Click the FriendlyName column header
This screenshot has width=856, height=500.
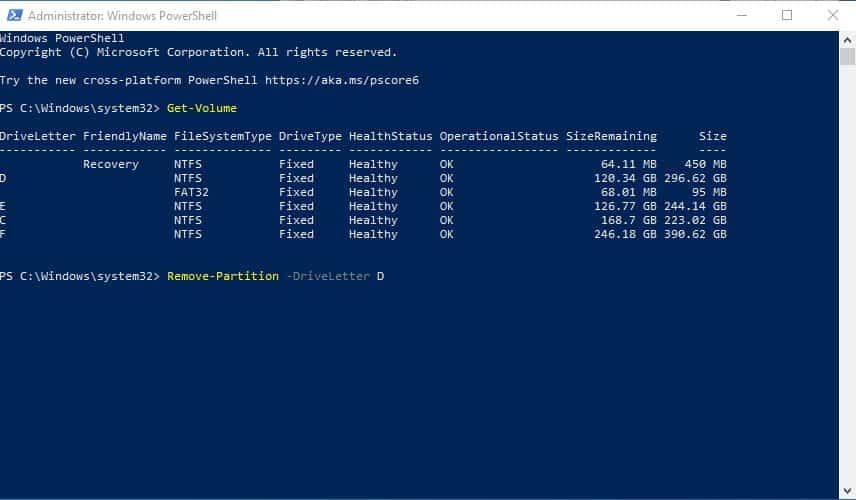[x=124, y=136]
